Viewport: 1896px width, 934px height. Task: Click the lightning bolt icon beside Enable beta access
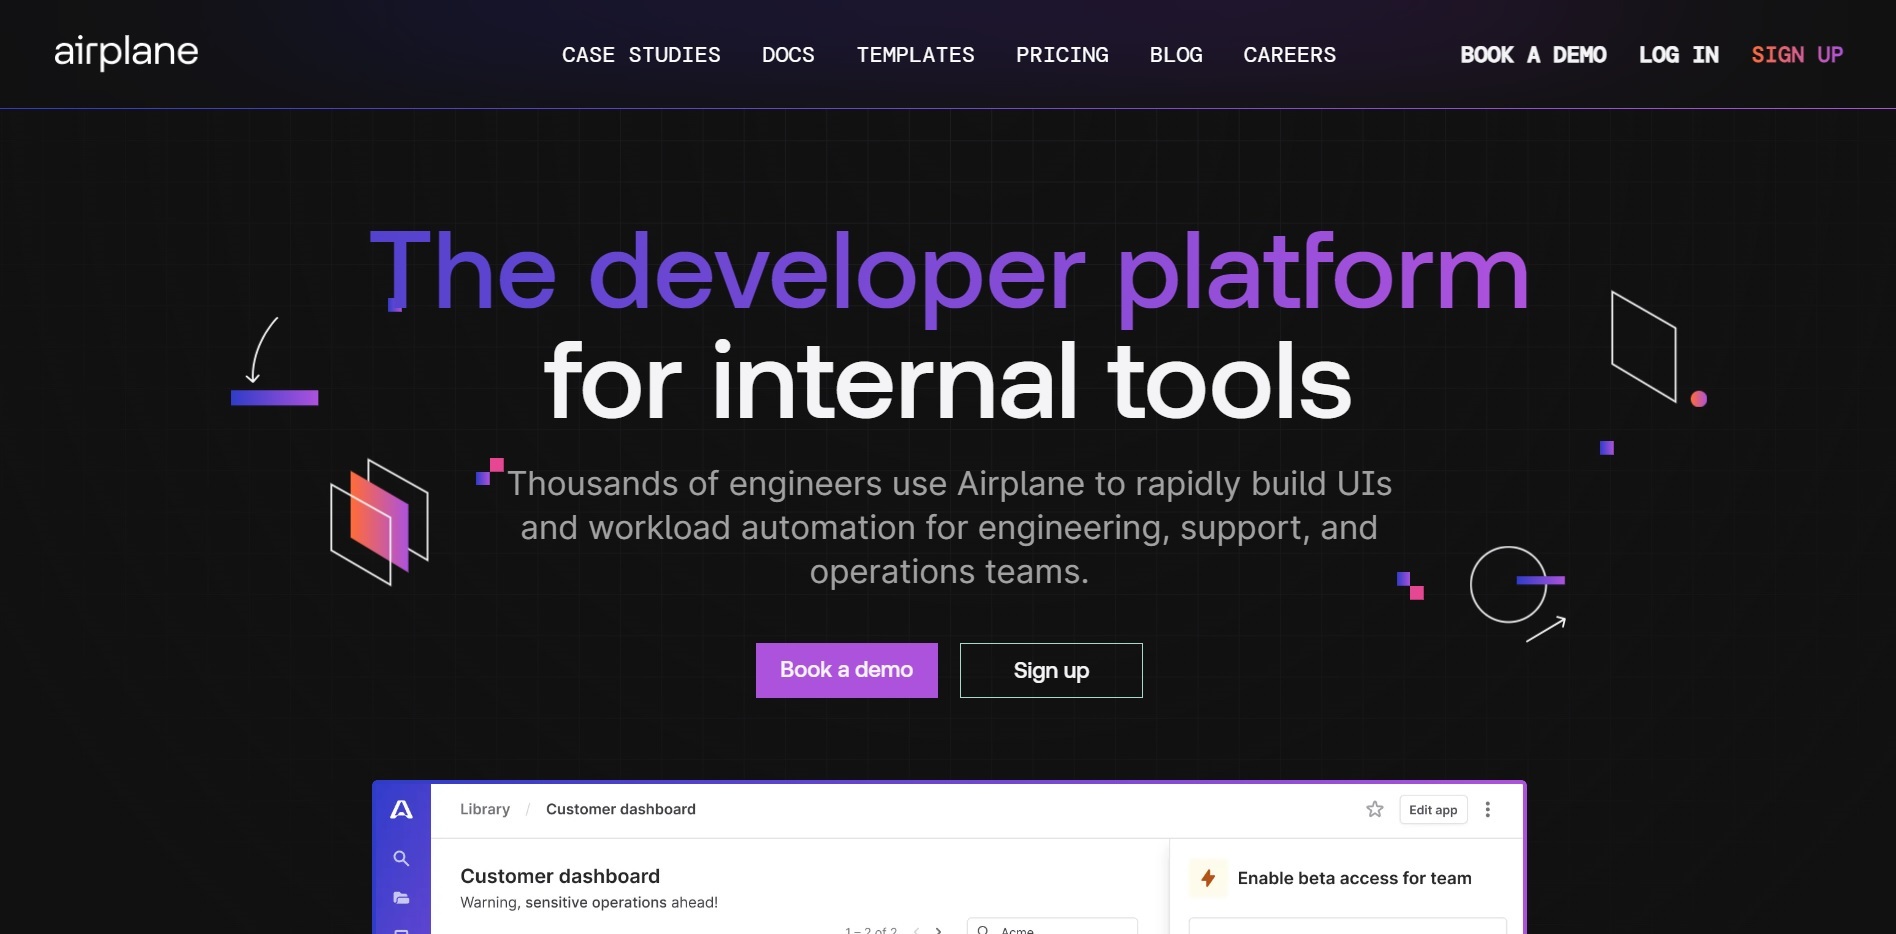pos(1208,878)
